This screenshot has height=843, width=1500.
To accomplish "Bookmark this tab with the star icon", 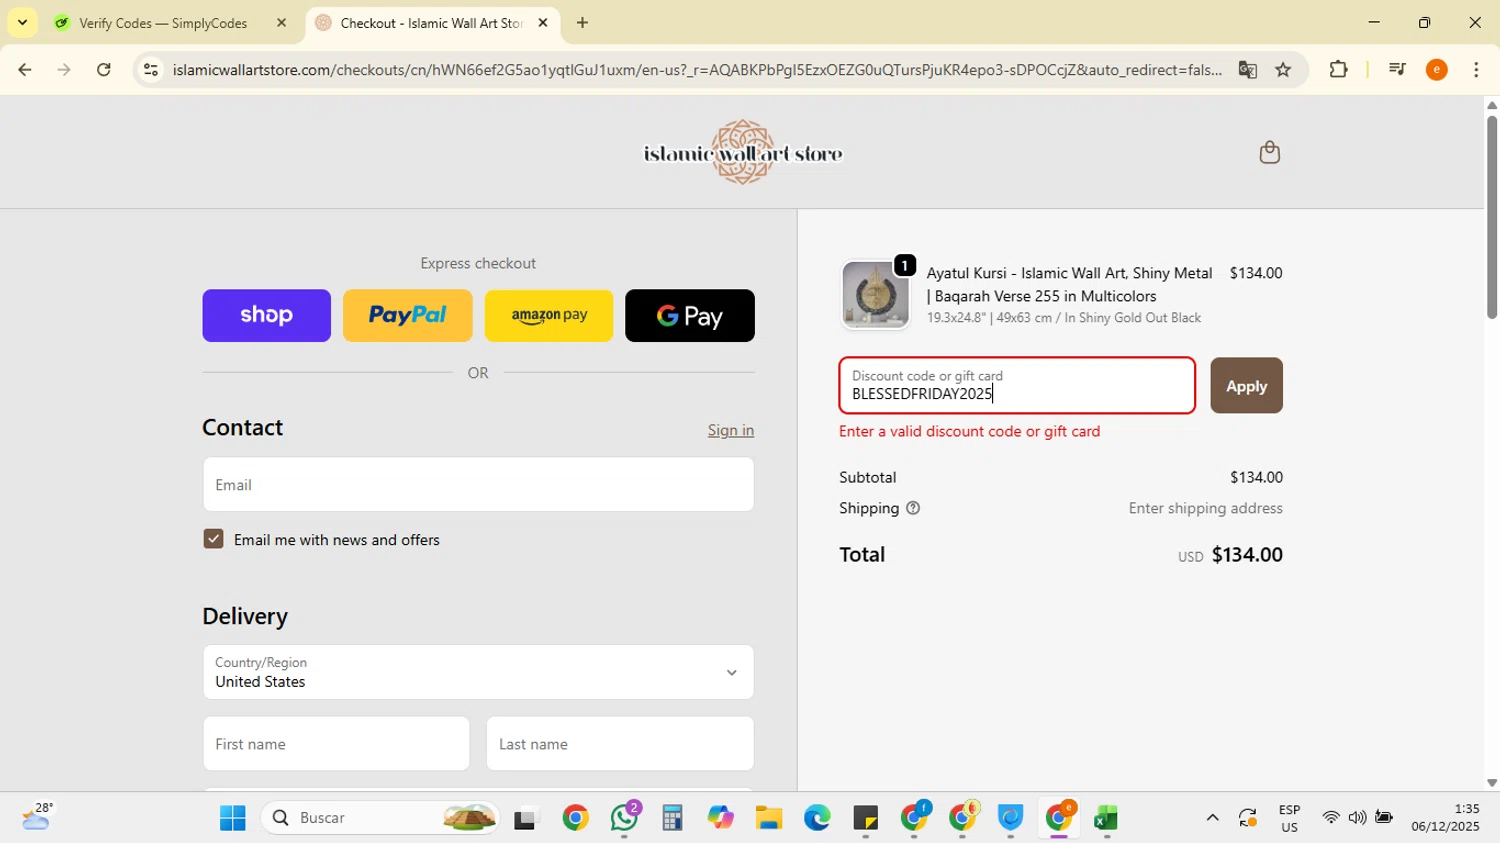I will coord(1283,70).
